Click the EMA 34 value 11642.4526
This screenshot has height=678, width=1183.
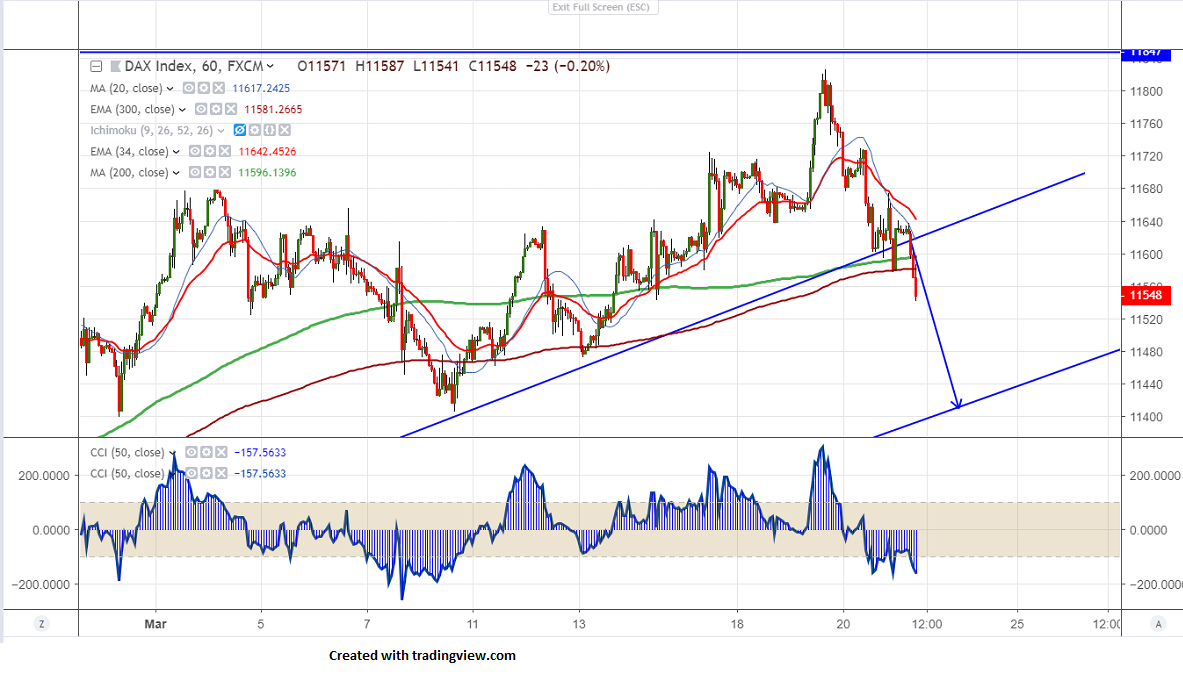click(x=267, y=152)
